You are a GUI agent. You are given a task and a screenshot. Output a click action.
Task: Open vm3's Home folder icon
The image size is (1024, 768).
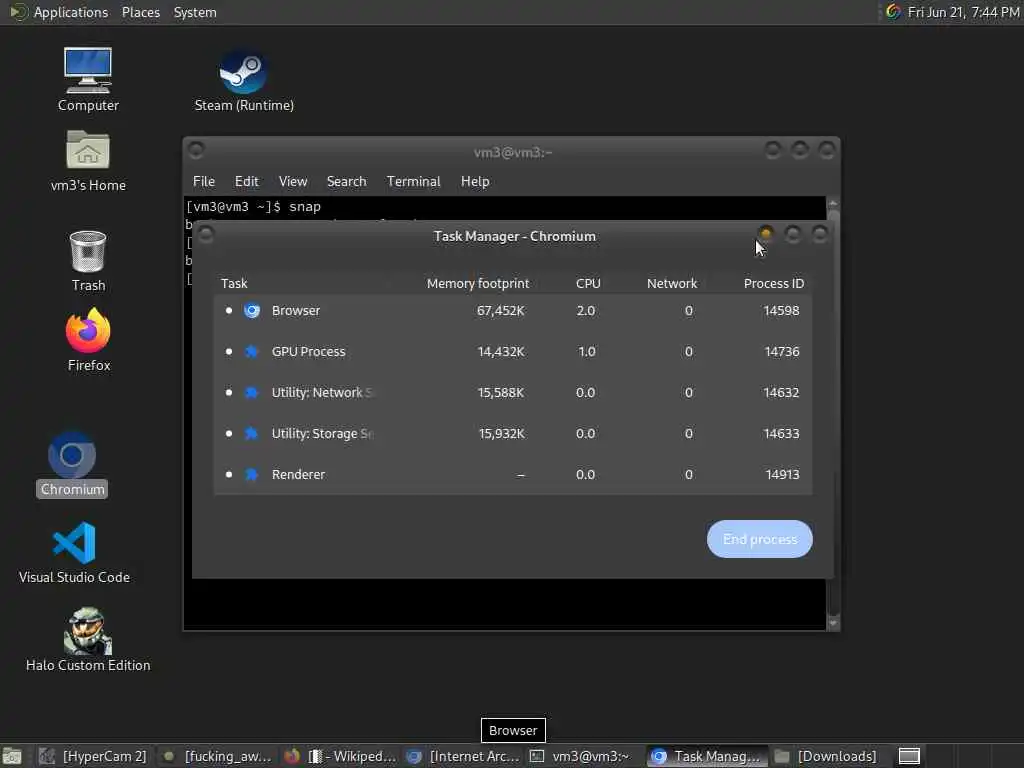click(88, 161)
